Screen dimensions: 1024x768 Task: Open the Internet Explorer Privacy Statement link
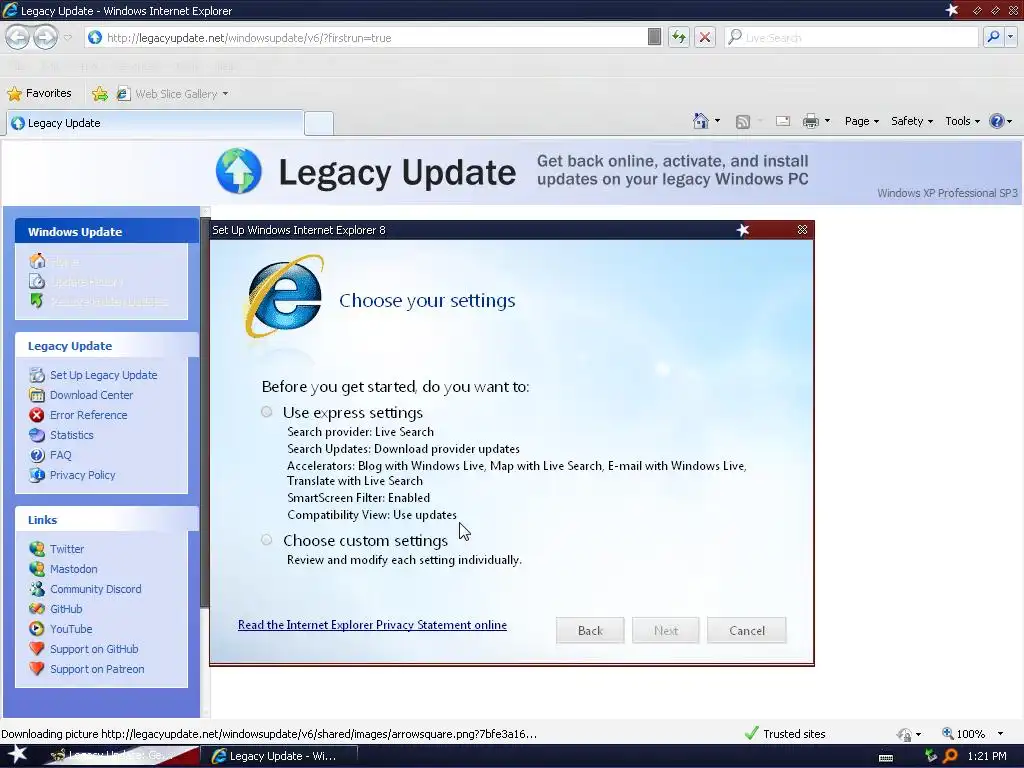click(372, 625)
